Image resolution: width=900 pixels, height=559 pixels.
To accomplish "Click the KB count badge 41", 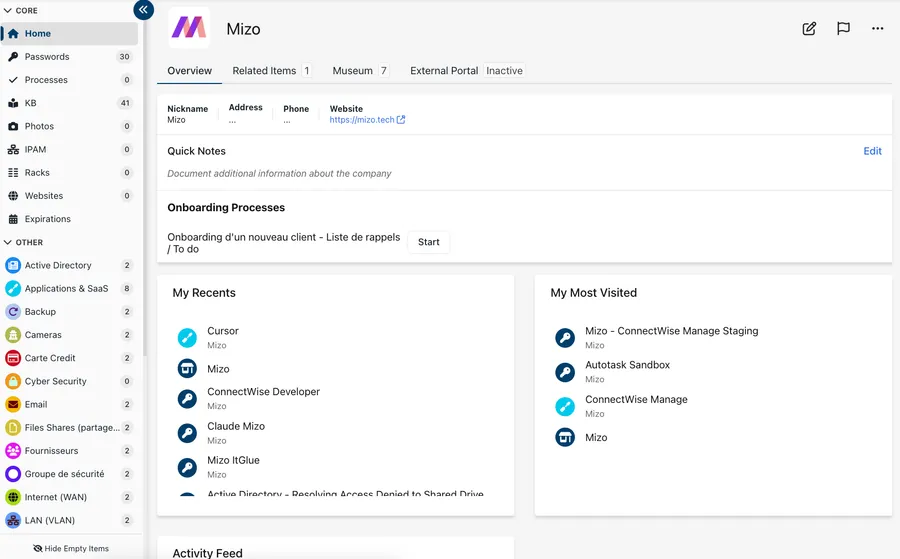I will [x=125, y=103].
